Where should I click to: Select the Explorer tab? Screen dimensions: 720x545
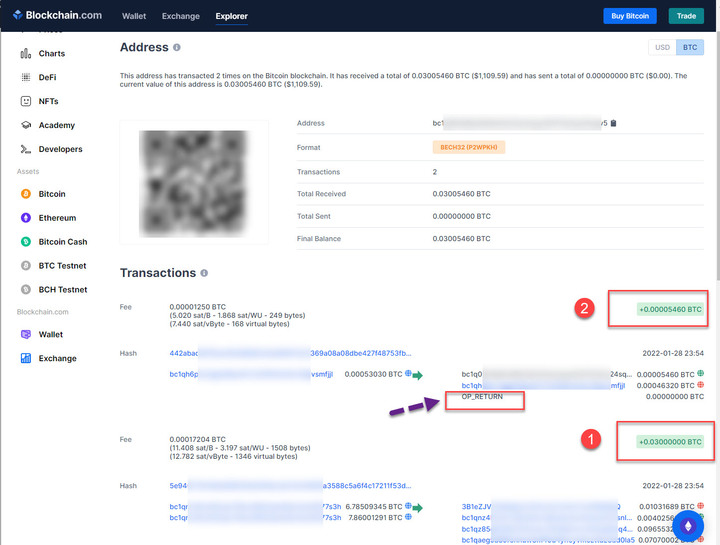click(x=231, y=16)
